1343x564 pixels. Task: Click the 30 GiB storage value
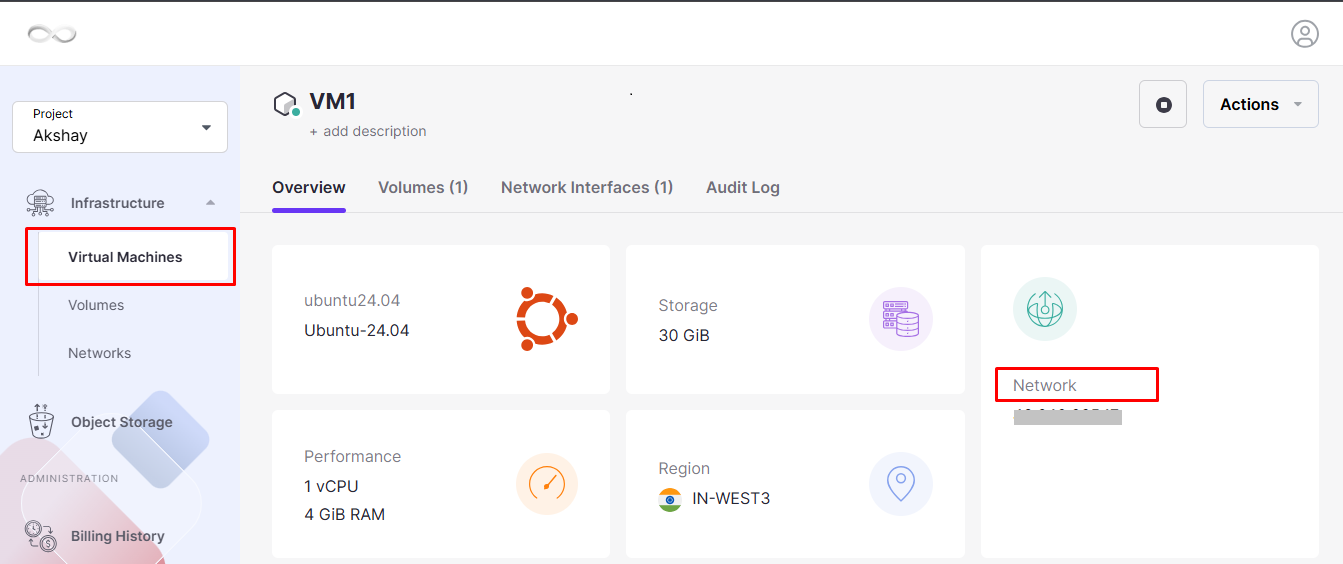click(684, 335)
